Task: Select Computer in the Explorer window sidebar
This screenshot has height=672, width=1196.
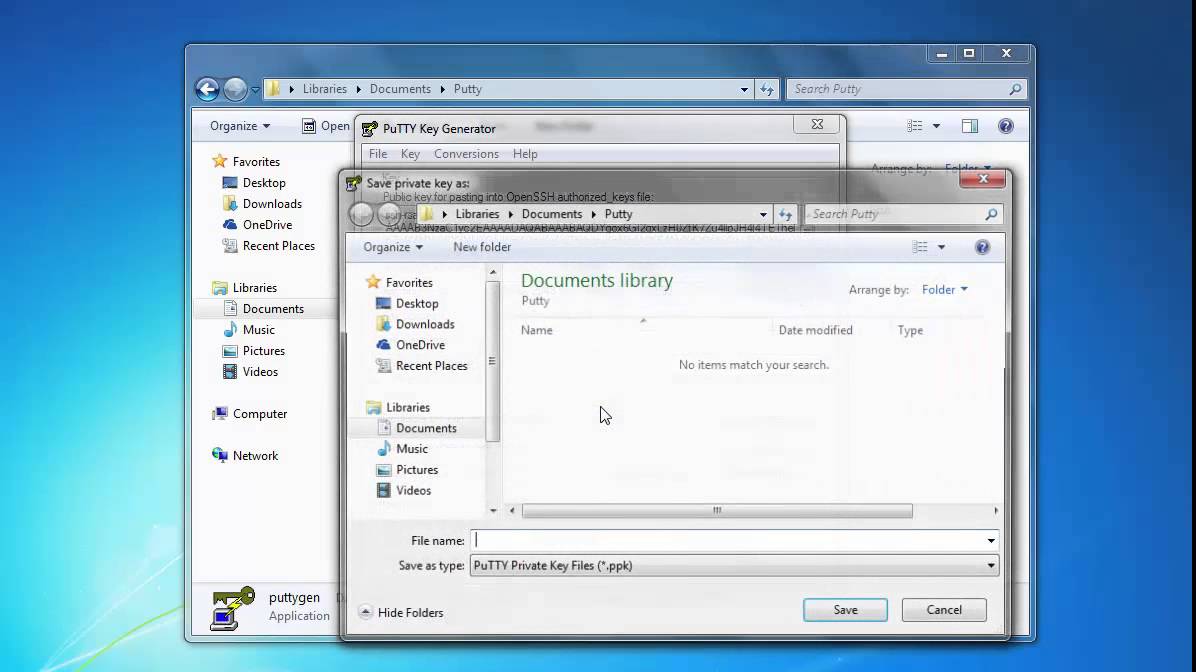Action: tap(259, 413)
